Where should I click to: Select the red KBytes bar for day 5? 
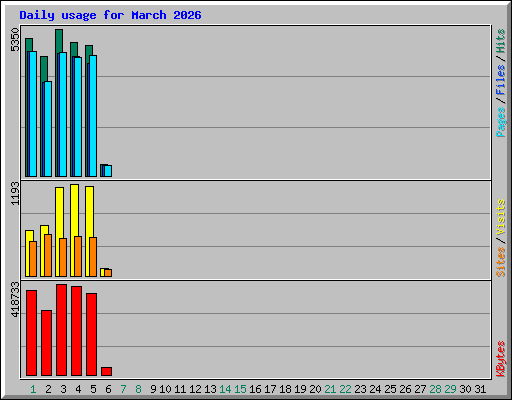coord(91,335)
